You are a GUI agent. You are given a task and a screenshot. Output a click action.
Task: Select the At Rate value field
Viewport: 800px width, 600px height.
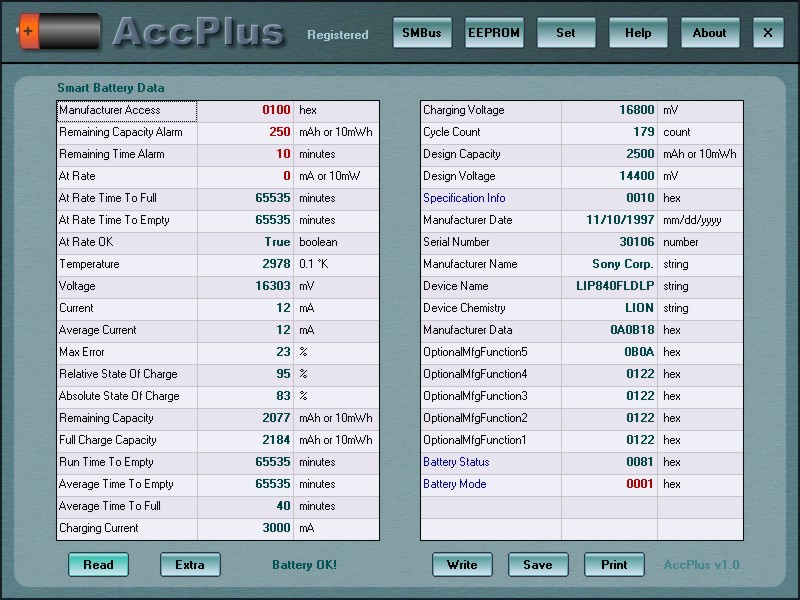point(245,176)
